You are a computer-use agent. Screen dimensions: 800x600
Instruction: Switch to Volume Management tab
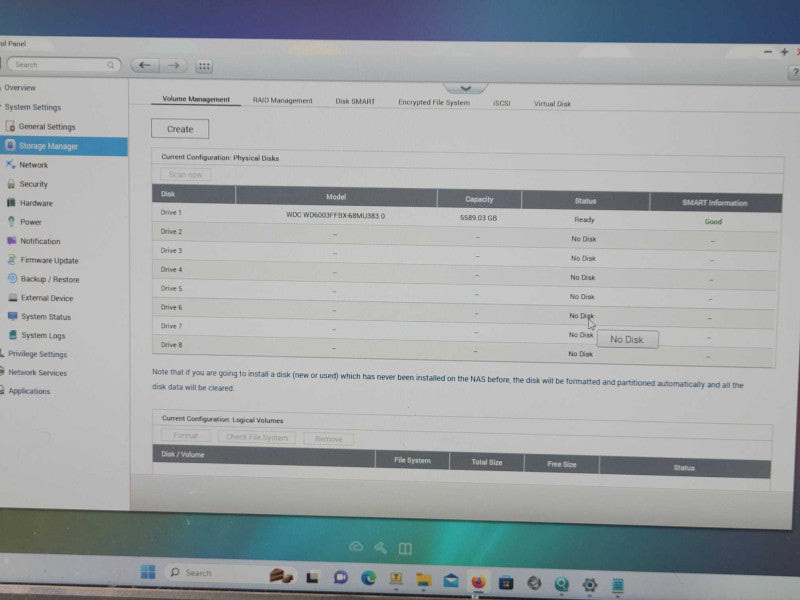[196, 99]
